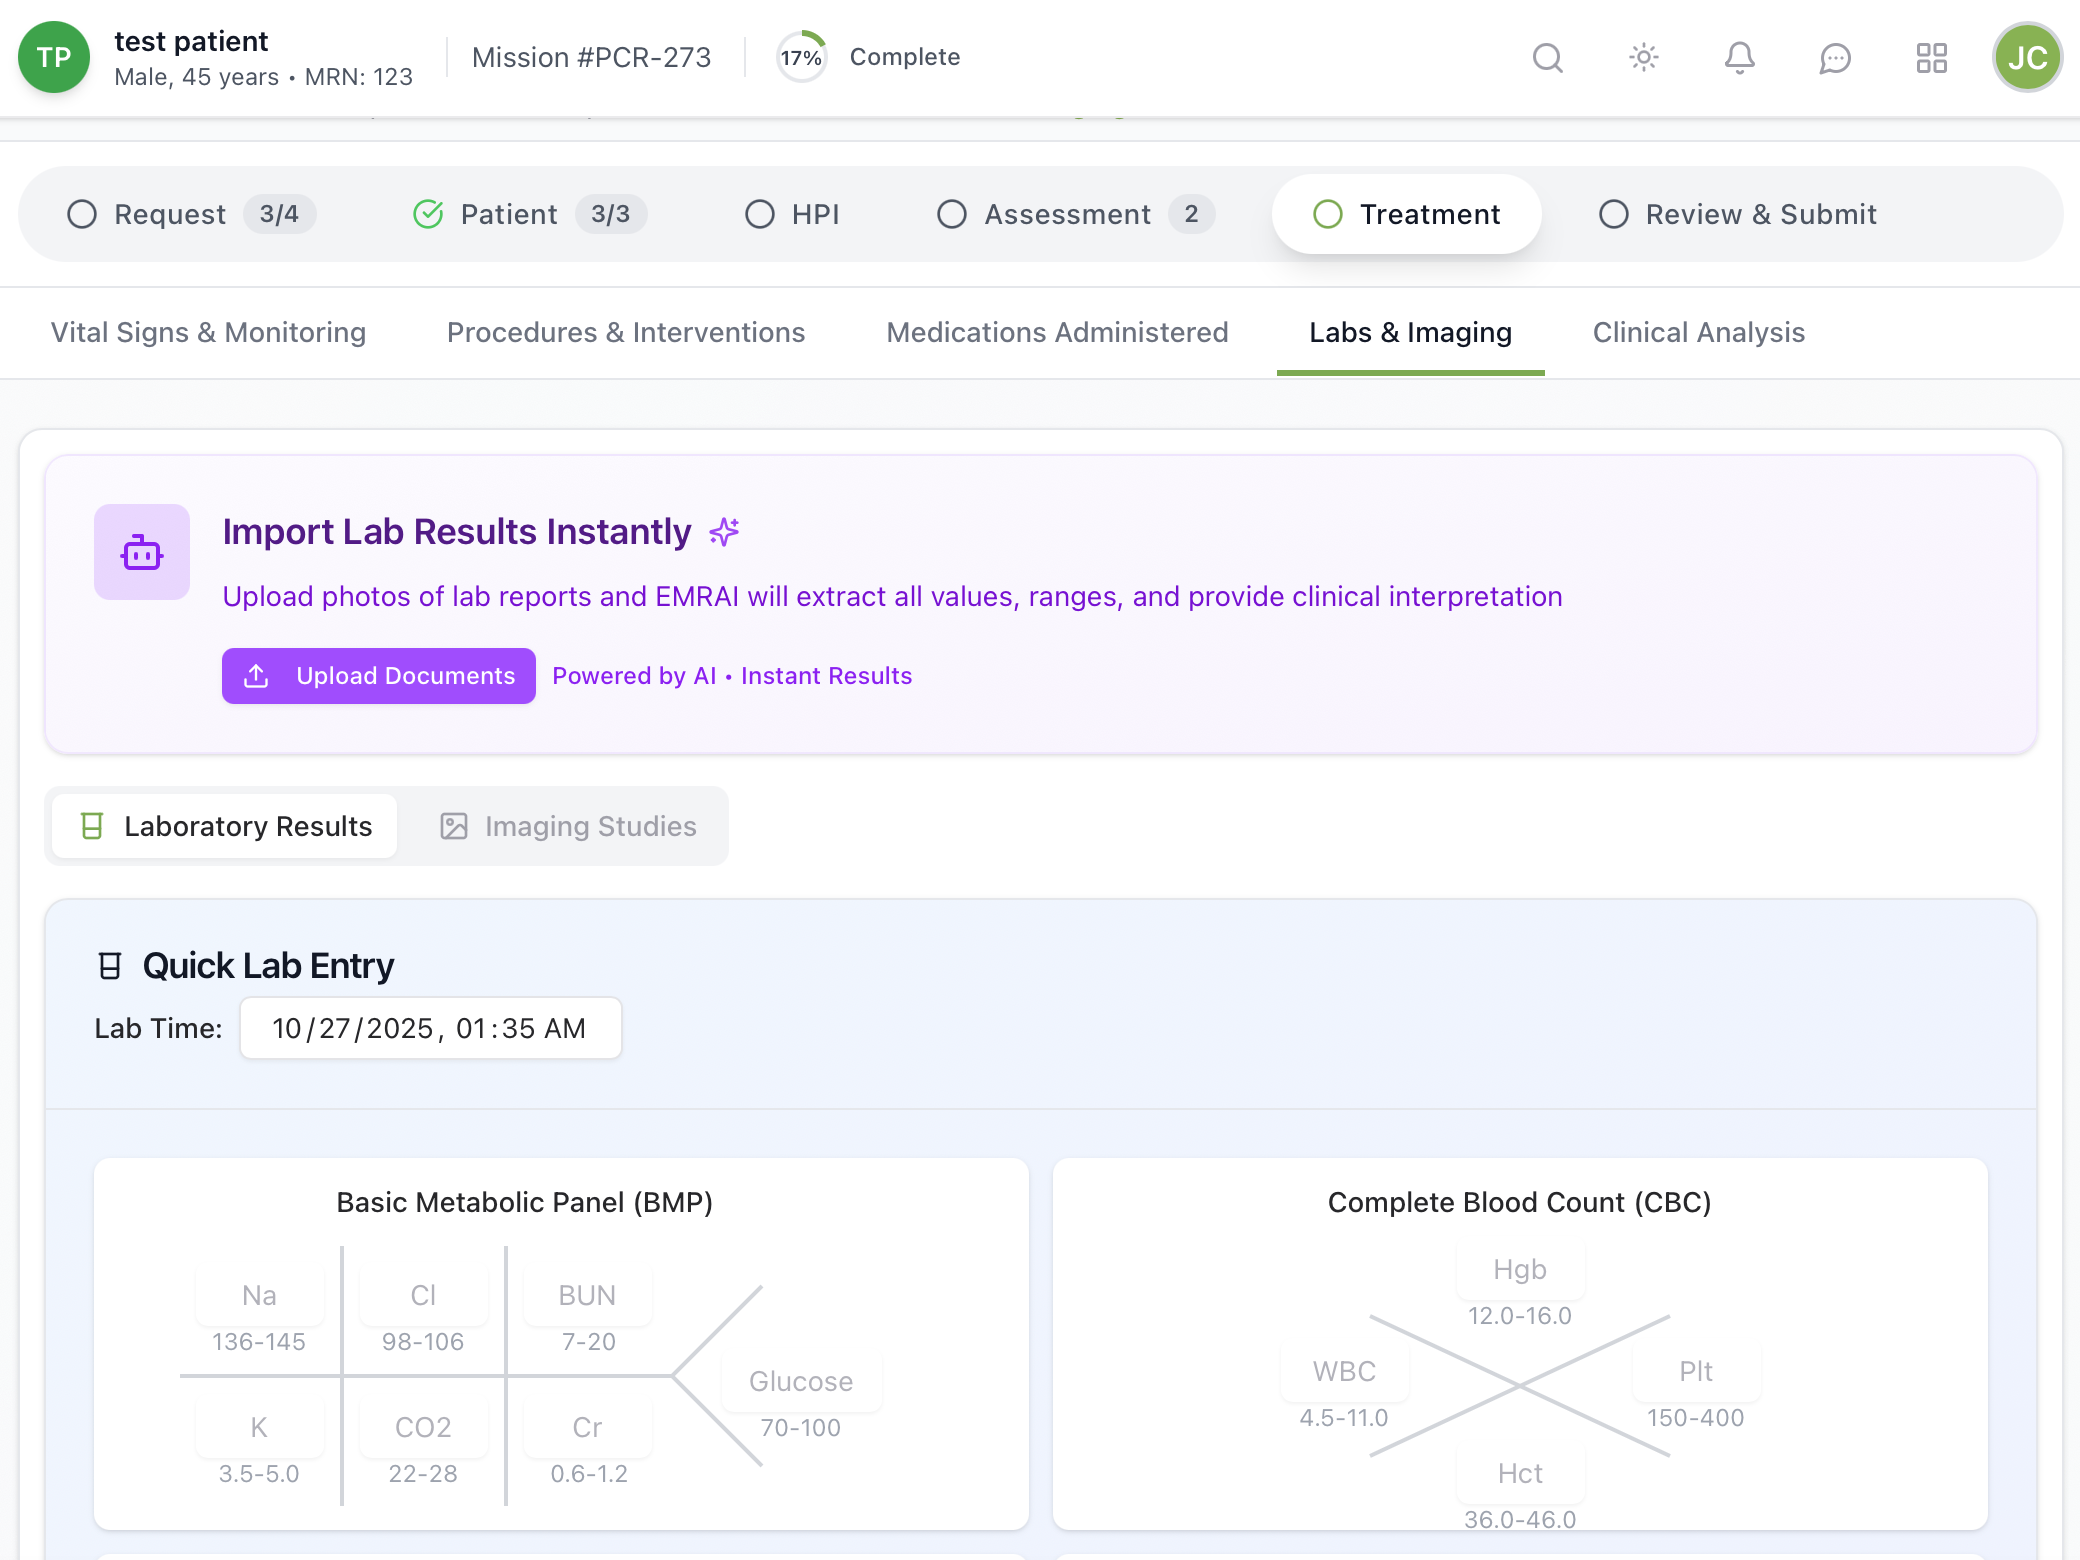2080x1560 pixels.
Task: Click the JC user avatar
Action: pyautogui.click(x=2027, y=58)
